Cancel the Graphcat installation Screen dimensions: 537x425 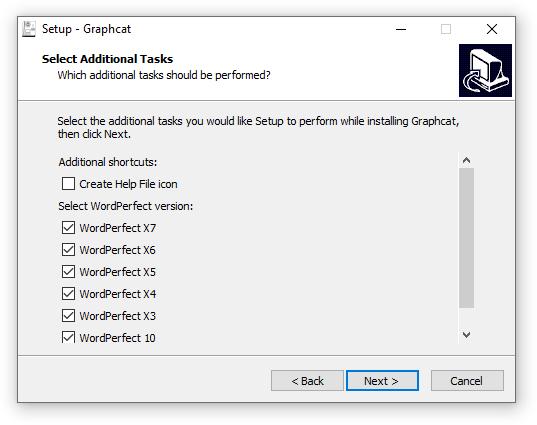pyautogui.click(x=467, y=380)
